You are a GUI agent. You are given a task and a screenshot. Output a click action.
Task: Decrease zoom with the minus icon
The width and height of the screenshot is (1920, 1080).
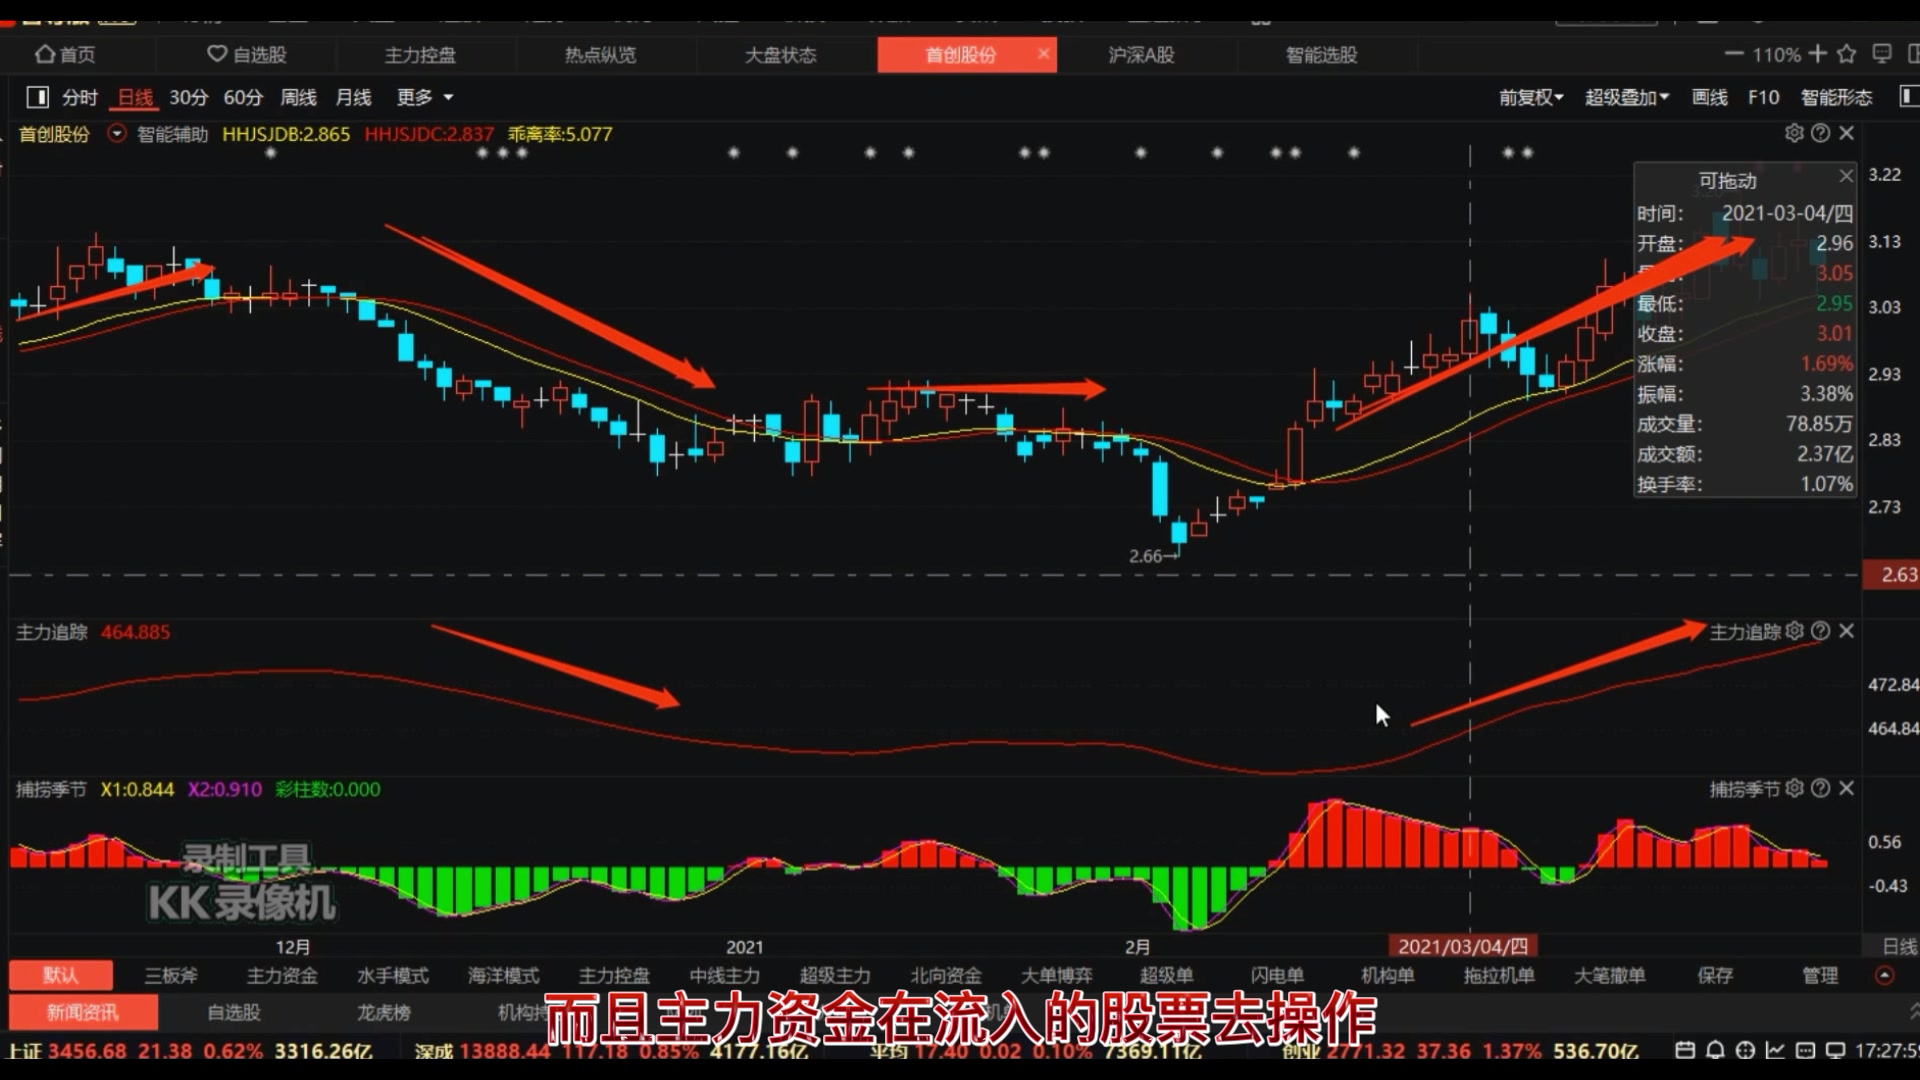click(x=1734, y=54)
